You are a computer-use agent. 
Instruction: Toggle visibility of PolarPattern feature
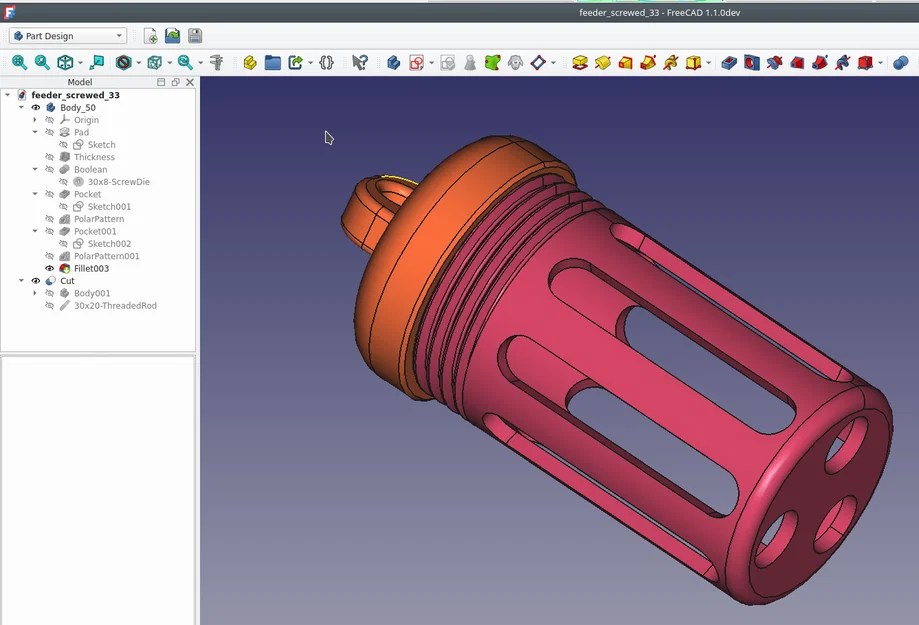[50, 219]
